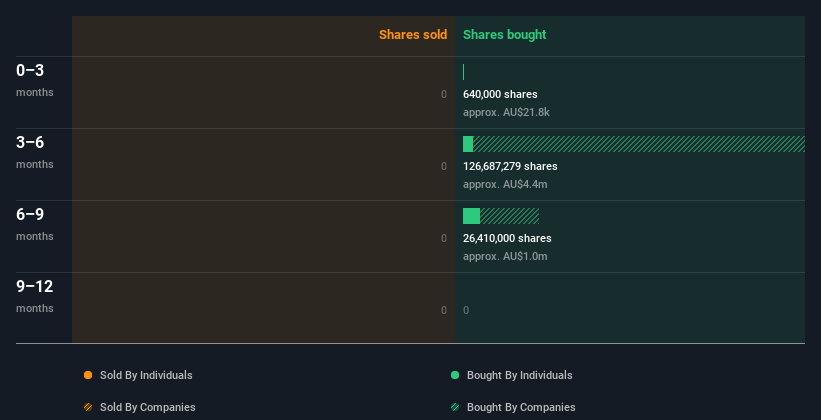Click the approx. AU$4.4m value text
The image size is (821, 420).
[505, 184]
